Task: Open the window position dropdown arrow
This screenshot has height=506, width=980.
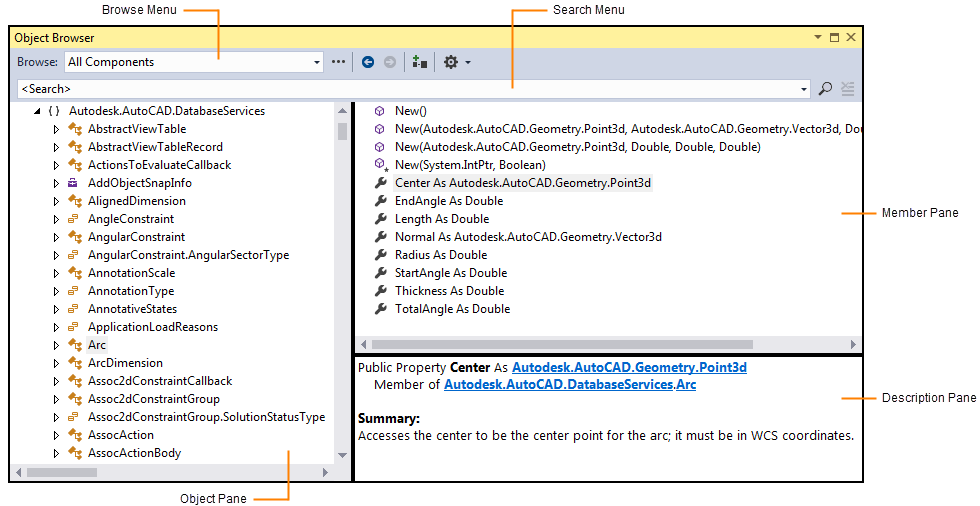Action: (818, 37)
